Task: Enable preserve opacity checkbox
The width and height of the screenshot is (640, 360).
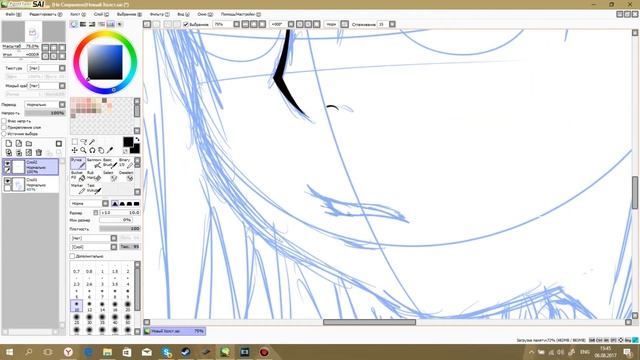Action: coord(4,121)
